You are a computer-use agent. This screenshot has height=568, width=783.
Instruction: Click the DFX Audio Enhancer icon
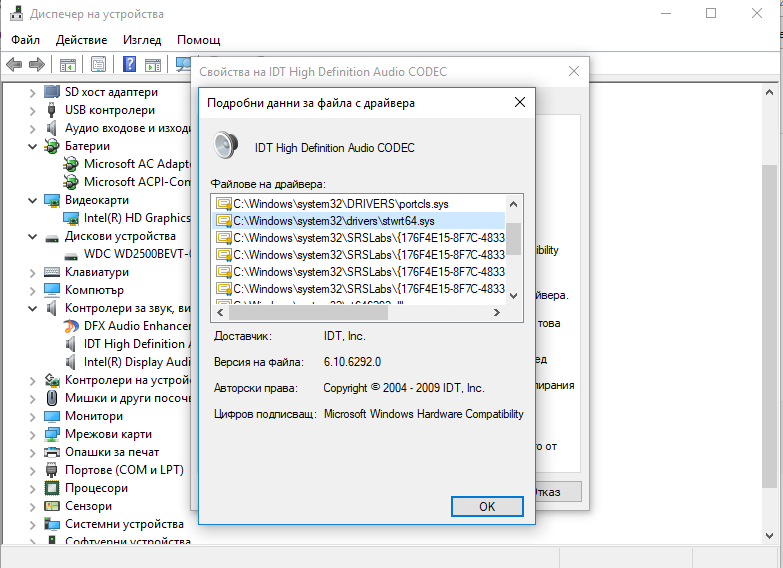point(71,326)
